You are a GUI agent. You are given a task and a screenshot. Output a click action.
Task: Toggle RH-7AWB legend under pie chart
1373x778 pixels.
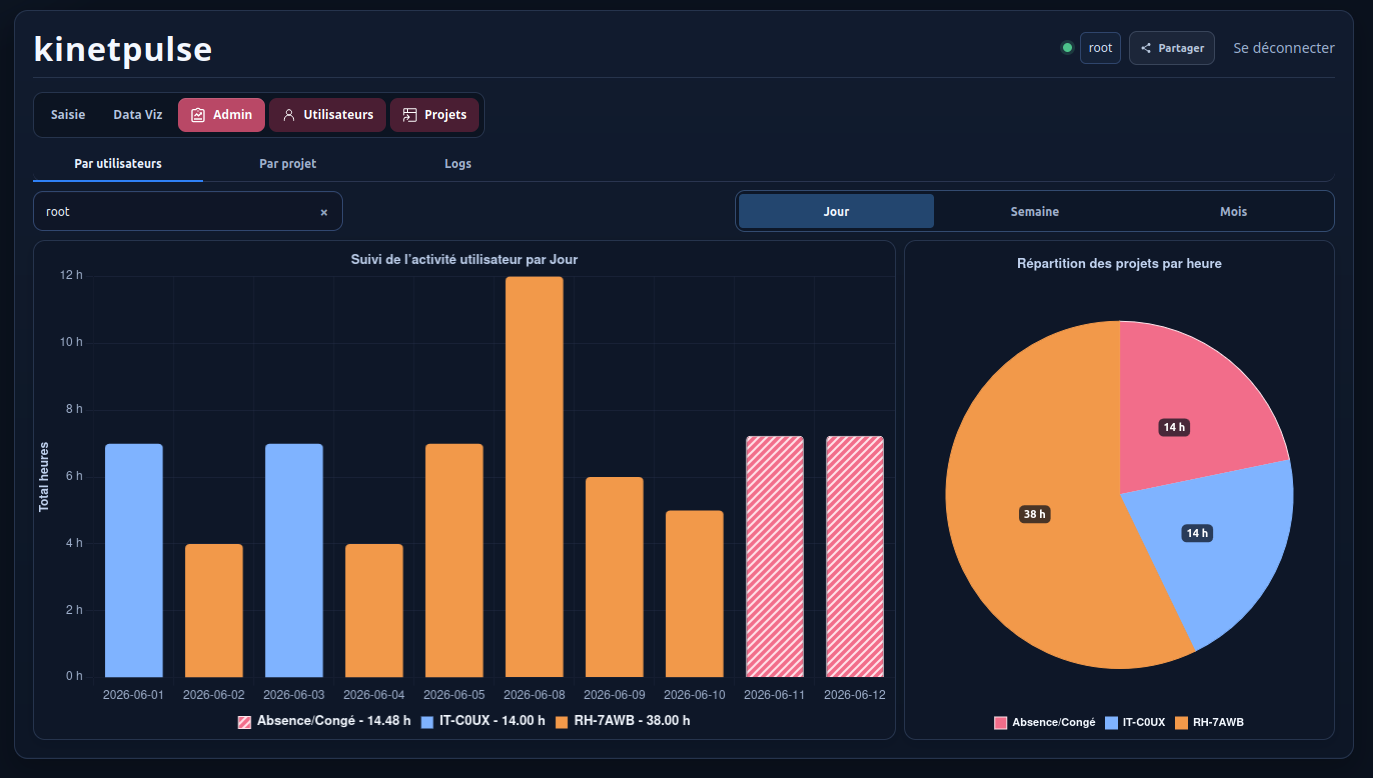[1209, 722]
